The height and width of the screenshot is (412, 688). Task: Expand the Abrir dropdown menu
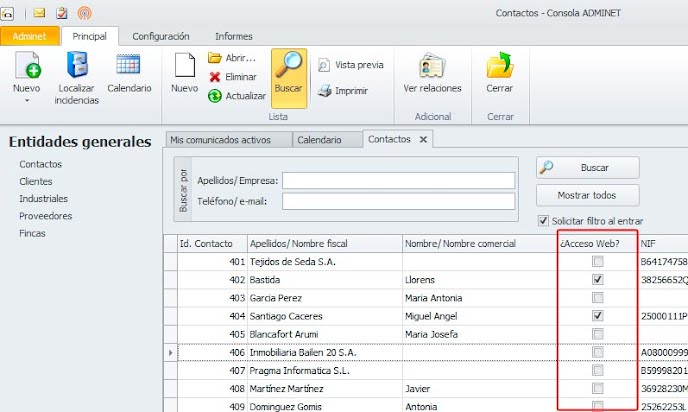[x=233, y=58]
